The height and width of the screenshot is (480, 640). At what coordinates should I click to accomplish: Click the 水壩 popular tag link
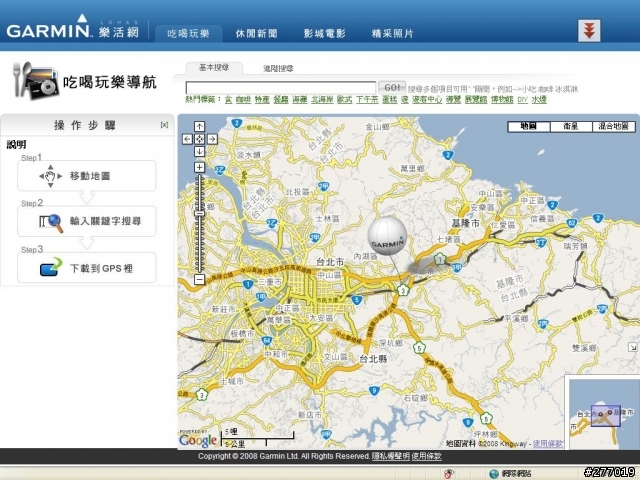tap(539, 99)
